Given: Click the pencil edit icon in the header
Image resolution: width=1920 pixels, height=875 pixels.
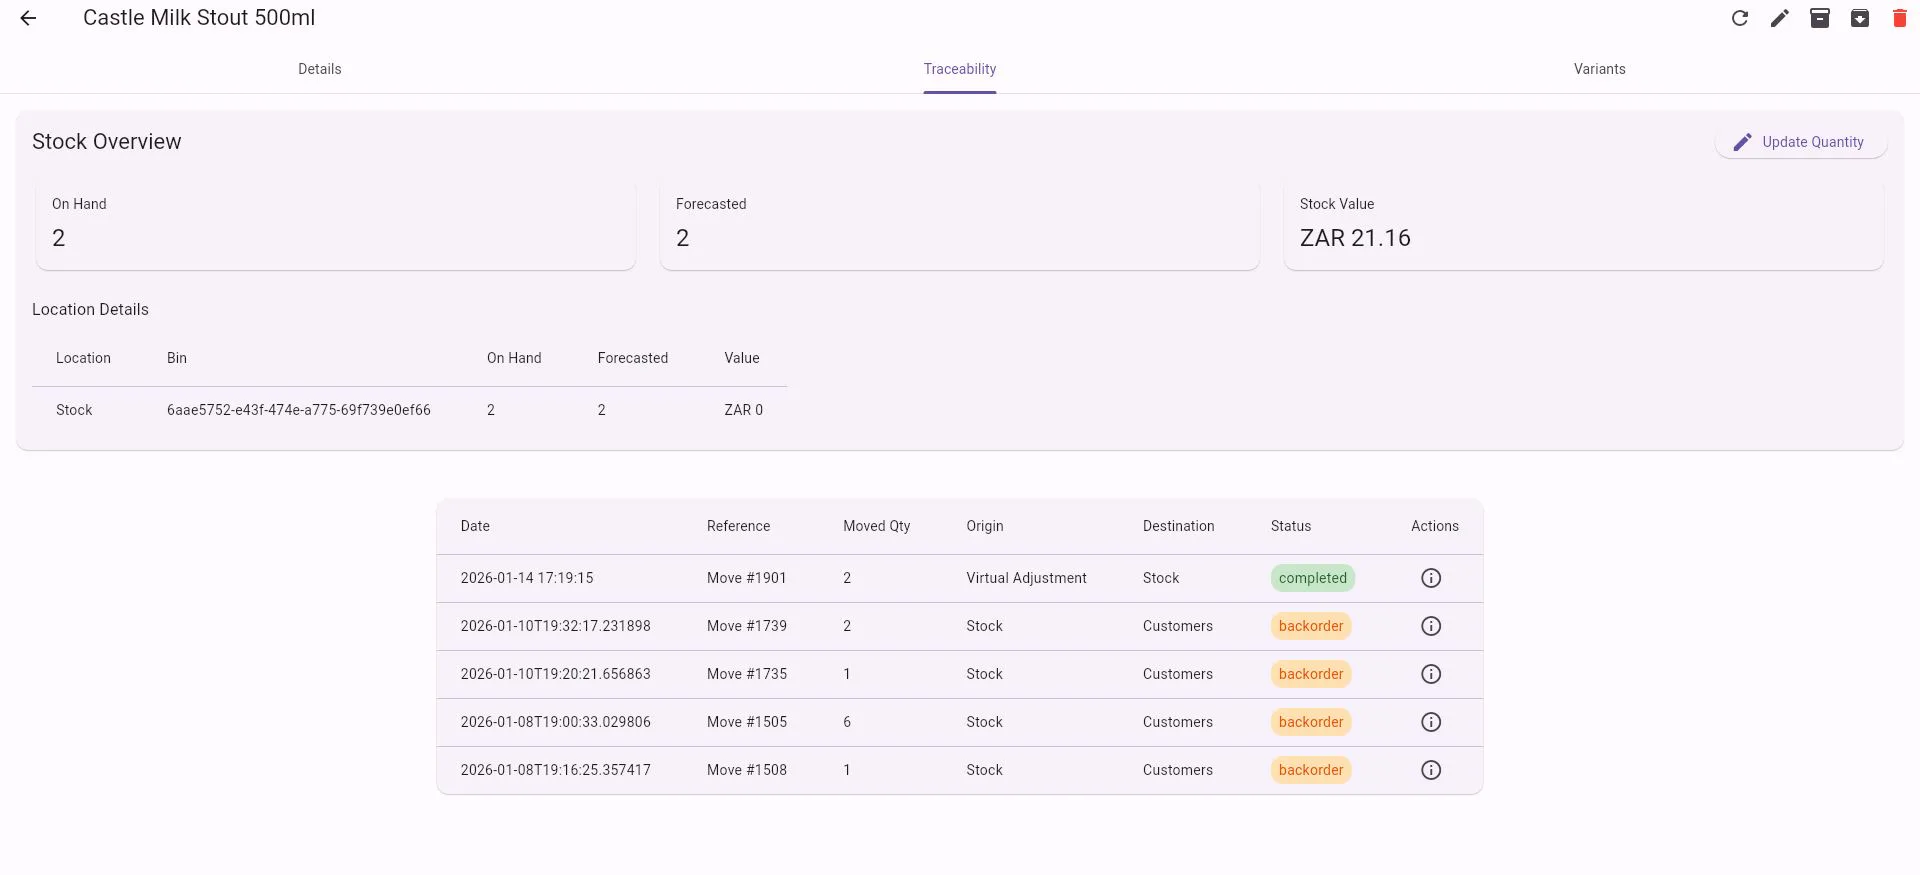Looking at the screenshot, I should click(x=1780, y=18).
